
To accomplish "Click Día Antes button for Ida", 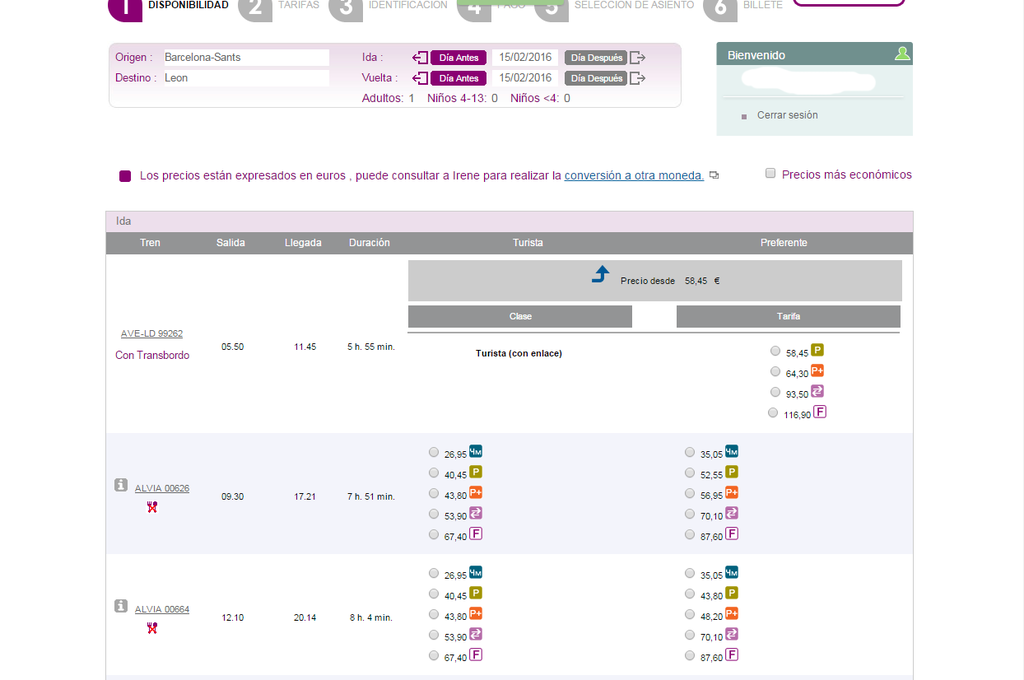I will [458, 57].
